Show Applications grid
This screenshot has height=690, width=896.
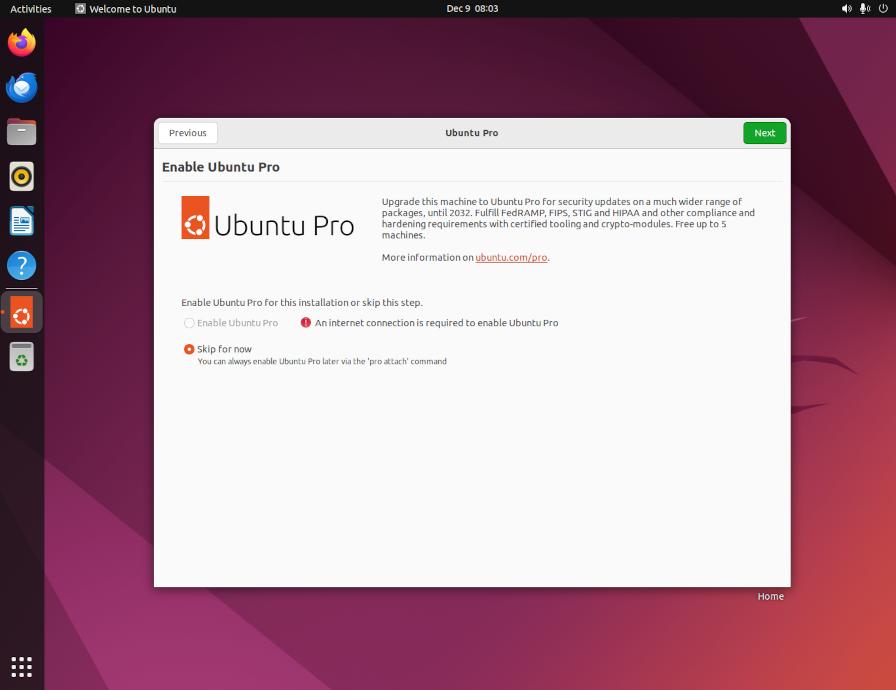tap(22, 667)
